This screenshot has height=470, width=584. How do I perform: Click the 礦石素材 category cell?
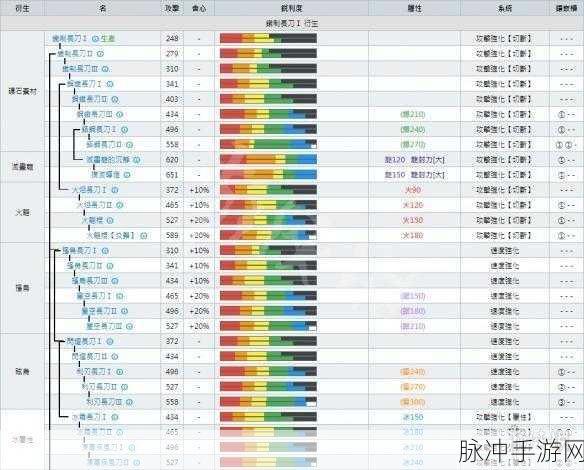[22, 91]
